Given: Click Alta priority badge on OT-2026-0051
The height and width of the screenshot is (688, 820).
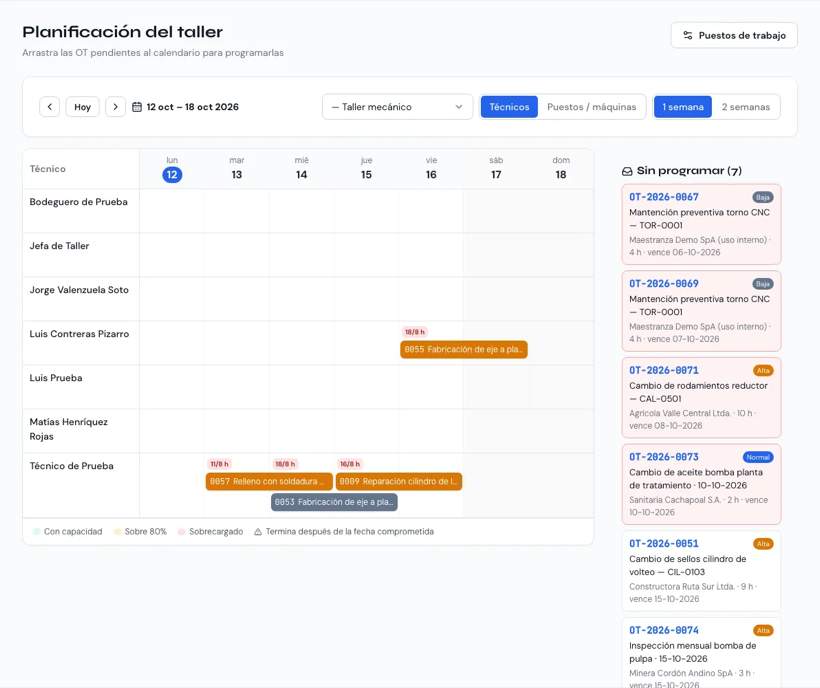Looking at the screenshot, I should [764, 544].
